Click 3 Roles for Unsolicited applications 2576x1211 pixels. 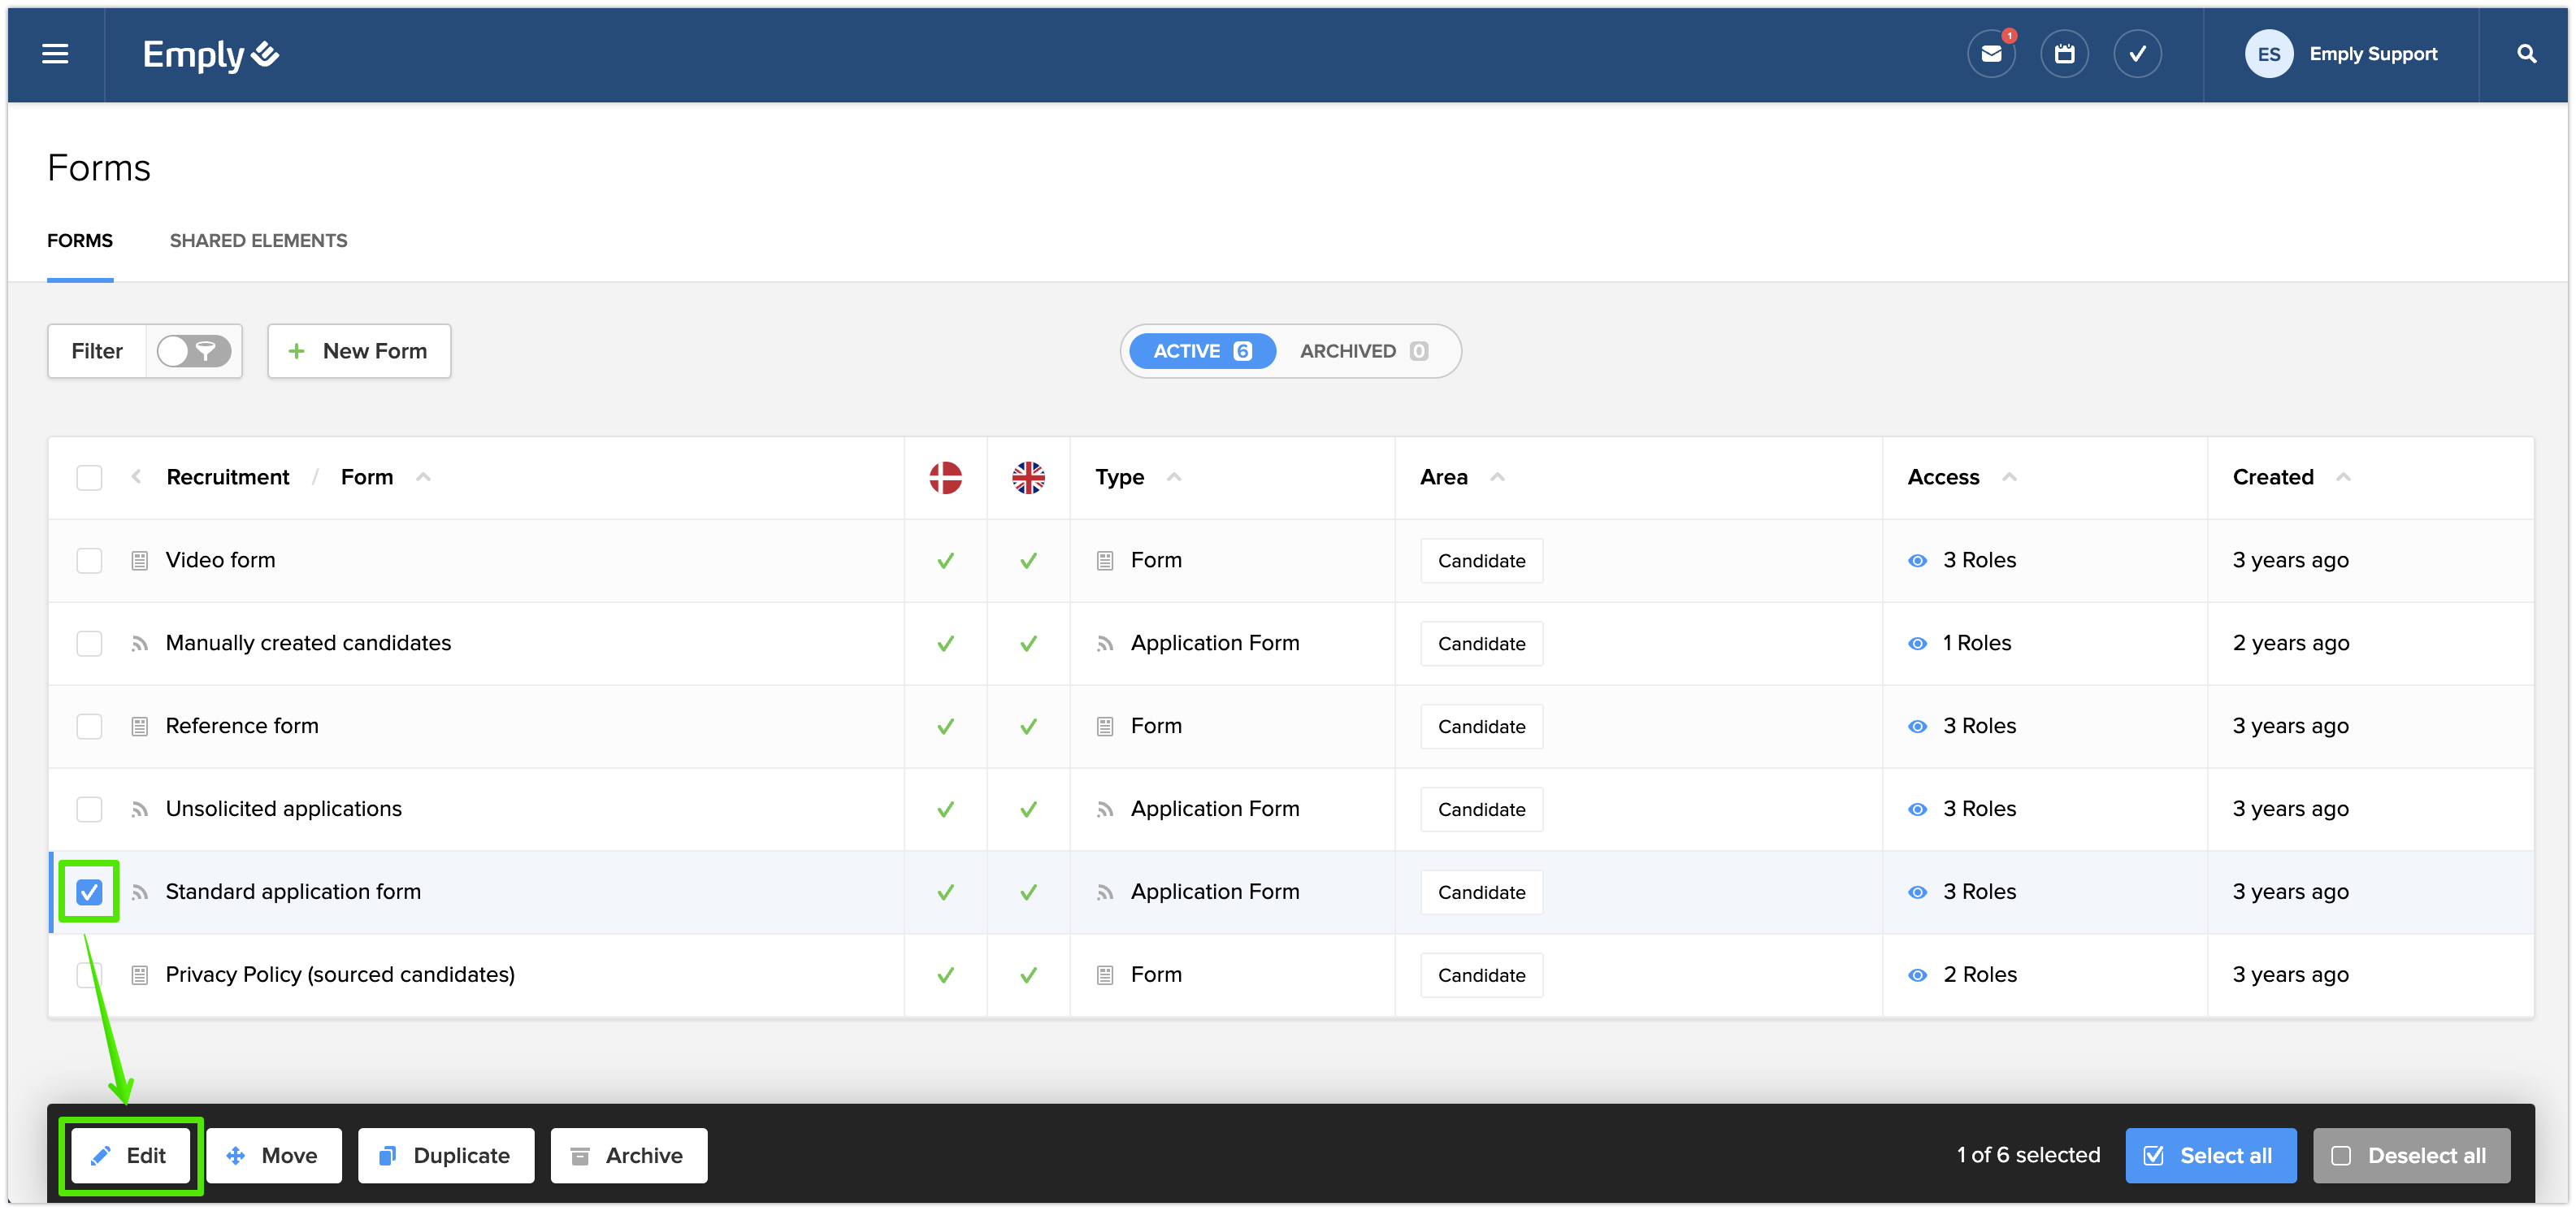tap(1979, 809)
